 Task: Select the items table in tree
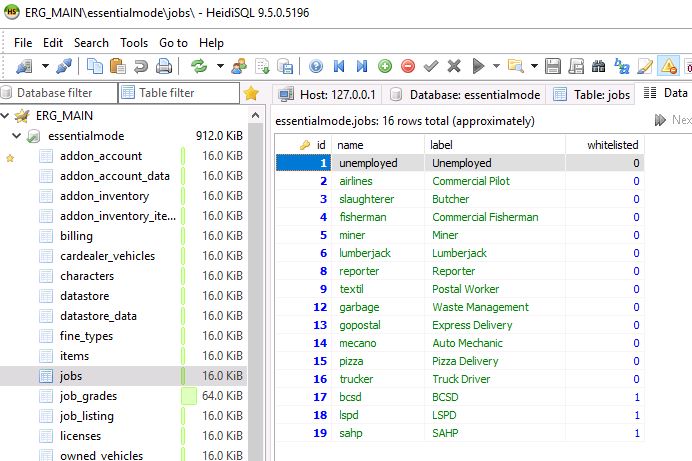[74, 356]
